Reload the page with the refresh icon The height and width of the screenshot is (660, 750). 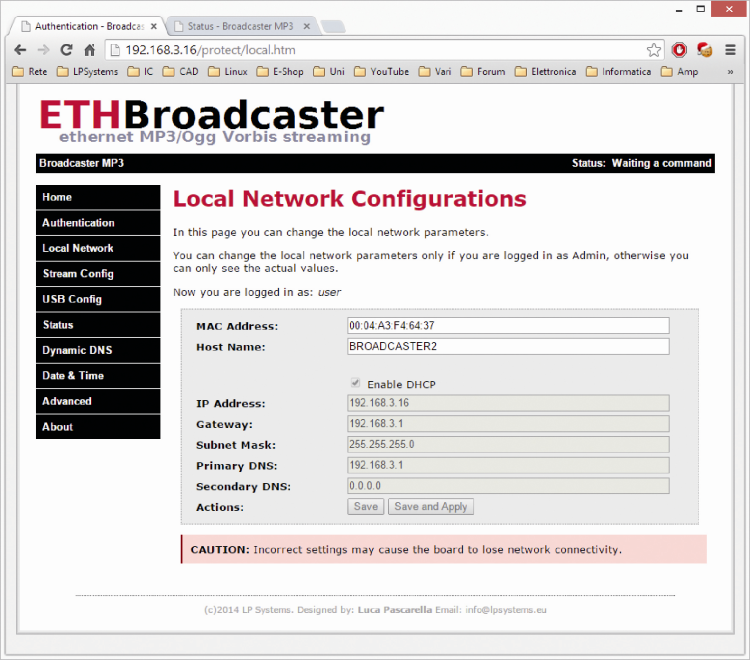tap(67, 50)
